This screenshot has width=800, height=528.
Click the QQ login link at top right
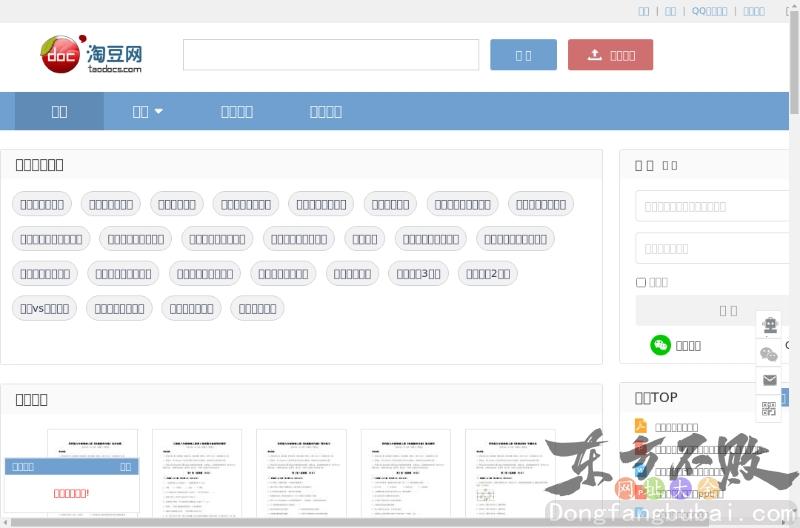tap(709, 11)
